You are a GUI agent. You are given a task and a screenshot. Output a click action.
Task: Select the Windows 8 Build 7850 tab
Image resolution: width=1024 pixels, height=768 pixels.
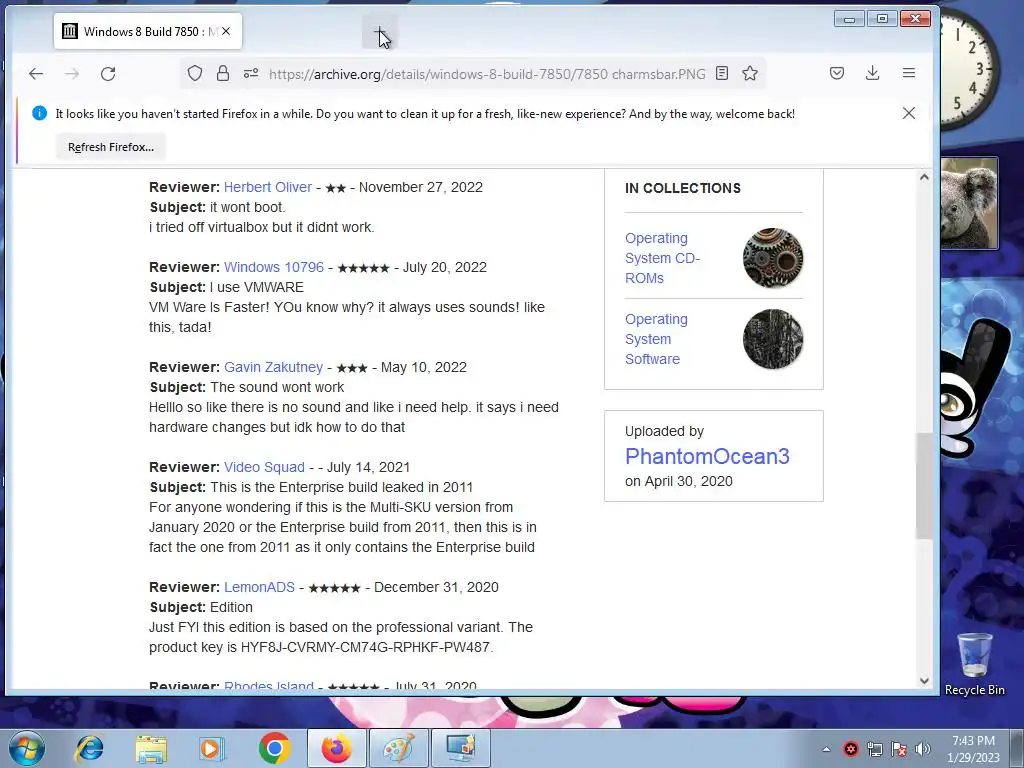pyautogui.click(x=148, y=31)
